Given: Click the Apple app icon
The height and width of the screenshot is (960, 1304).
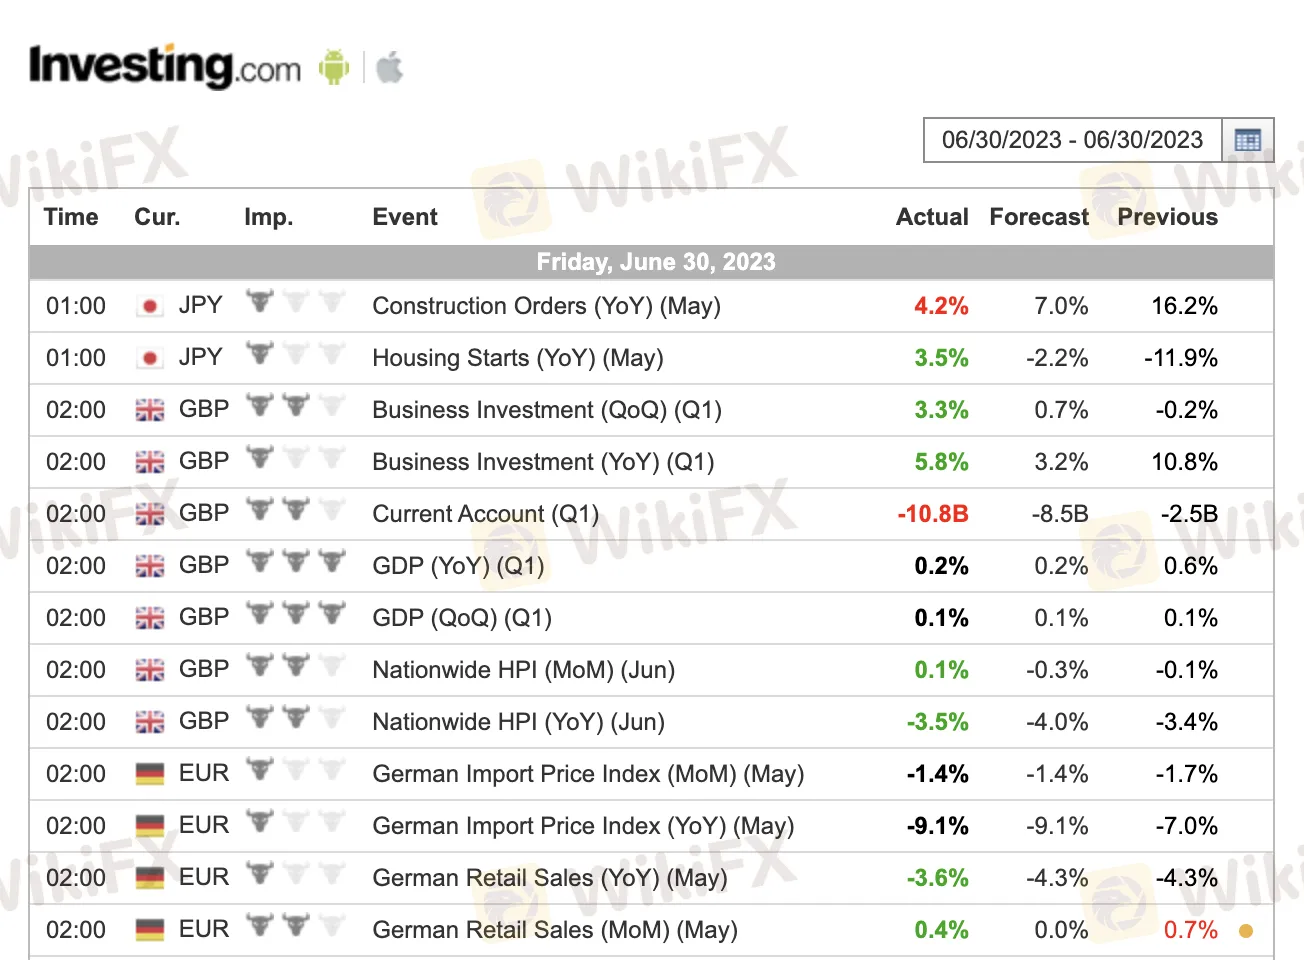Looking at the screenshot, I should pyautogui.click(x=389, y=68).
